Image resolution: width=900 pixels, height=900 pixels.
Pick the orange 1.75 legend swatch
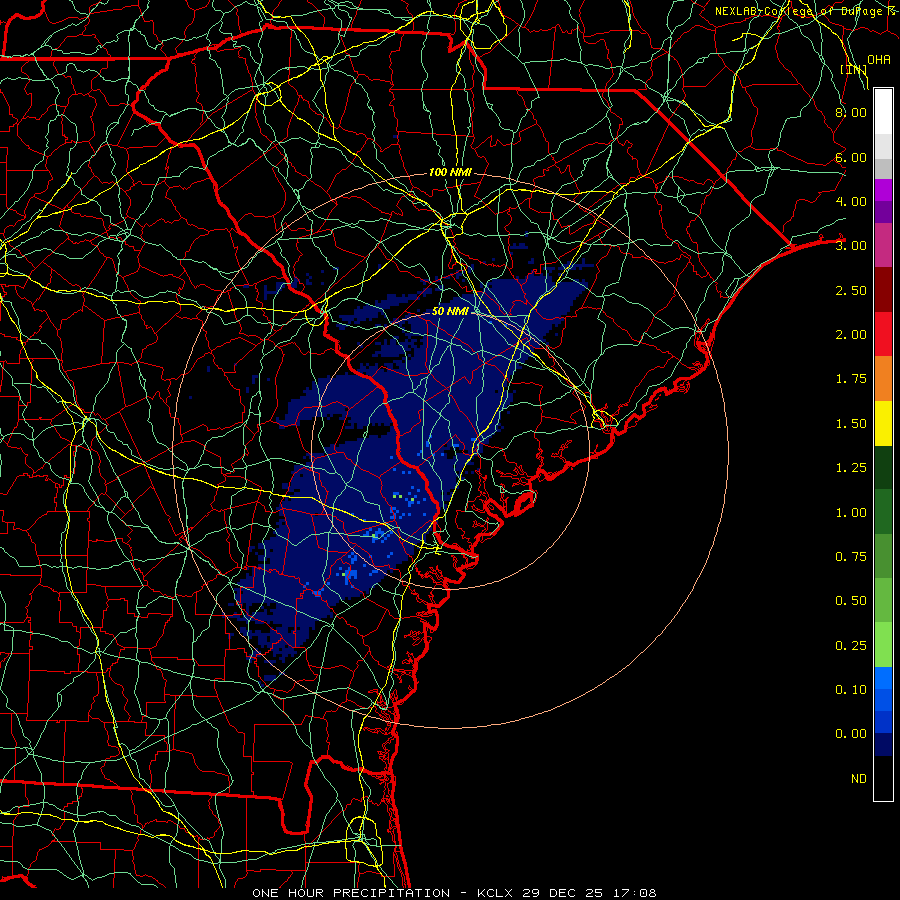click(x=883, y=378)
